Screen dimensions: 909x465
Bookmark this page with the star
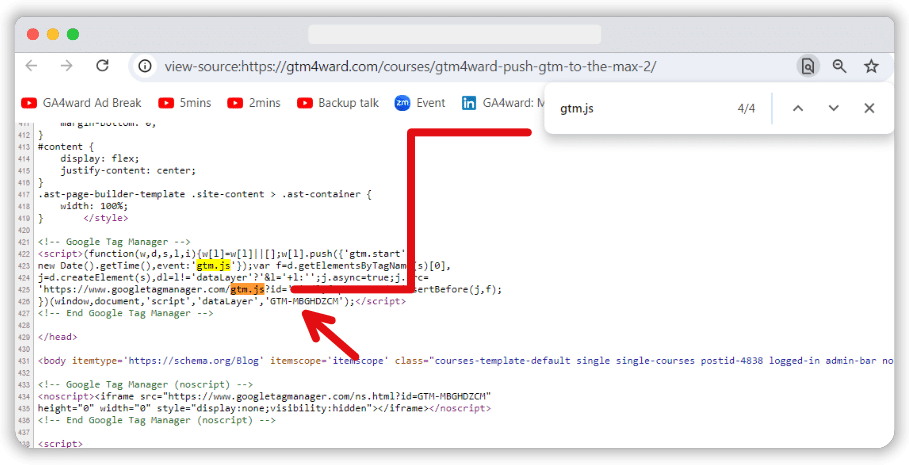click(871, 66)
